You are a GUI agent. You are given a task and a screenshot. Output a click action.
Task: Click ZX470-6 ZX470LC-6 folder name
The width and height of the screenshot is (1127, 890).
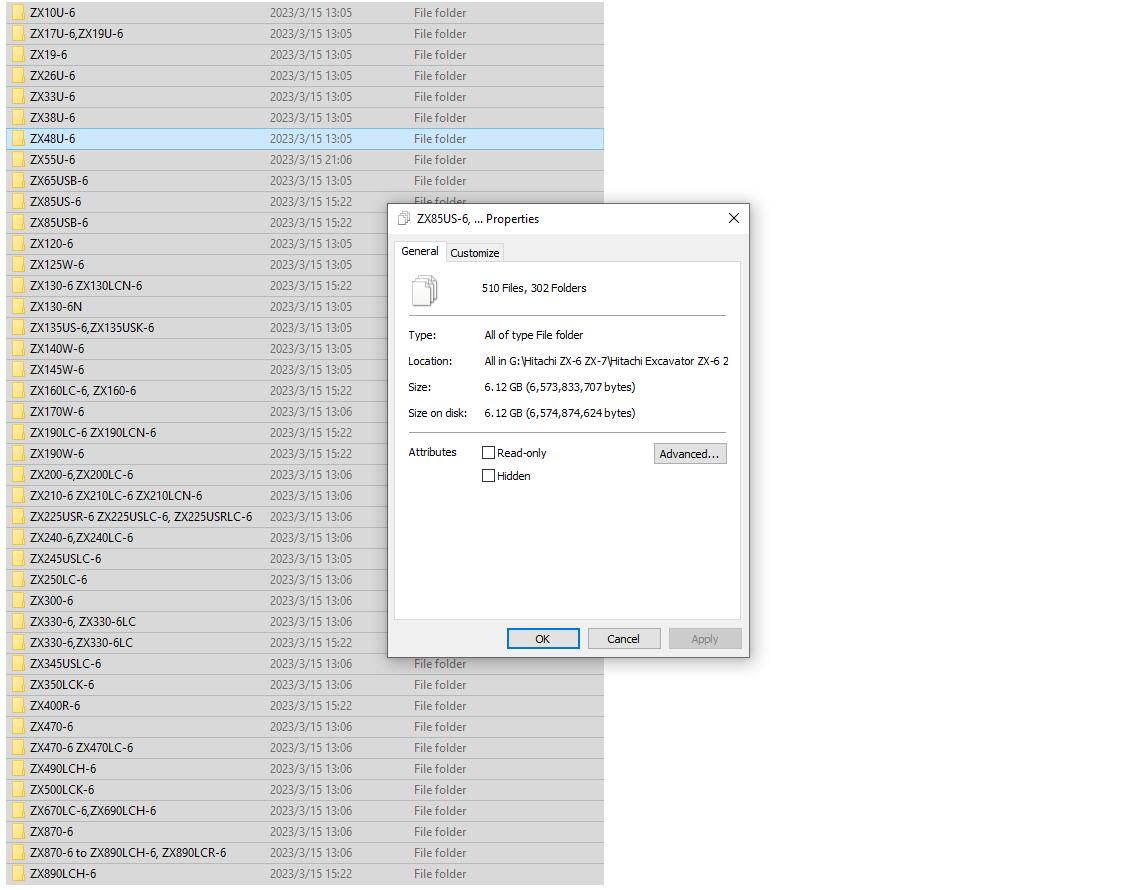click(x=81, y=748)
